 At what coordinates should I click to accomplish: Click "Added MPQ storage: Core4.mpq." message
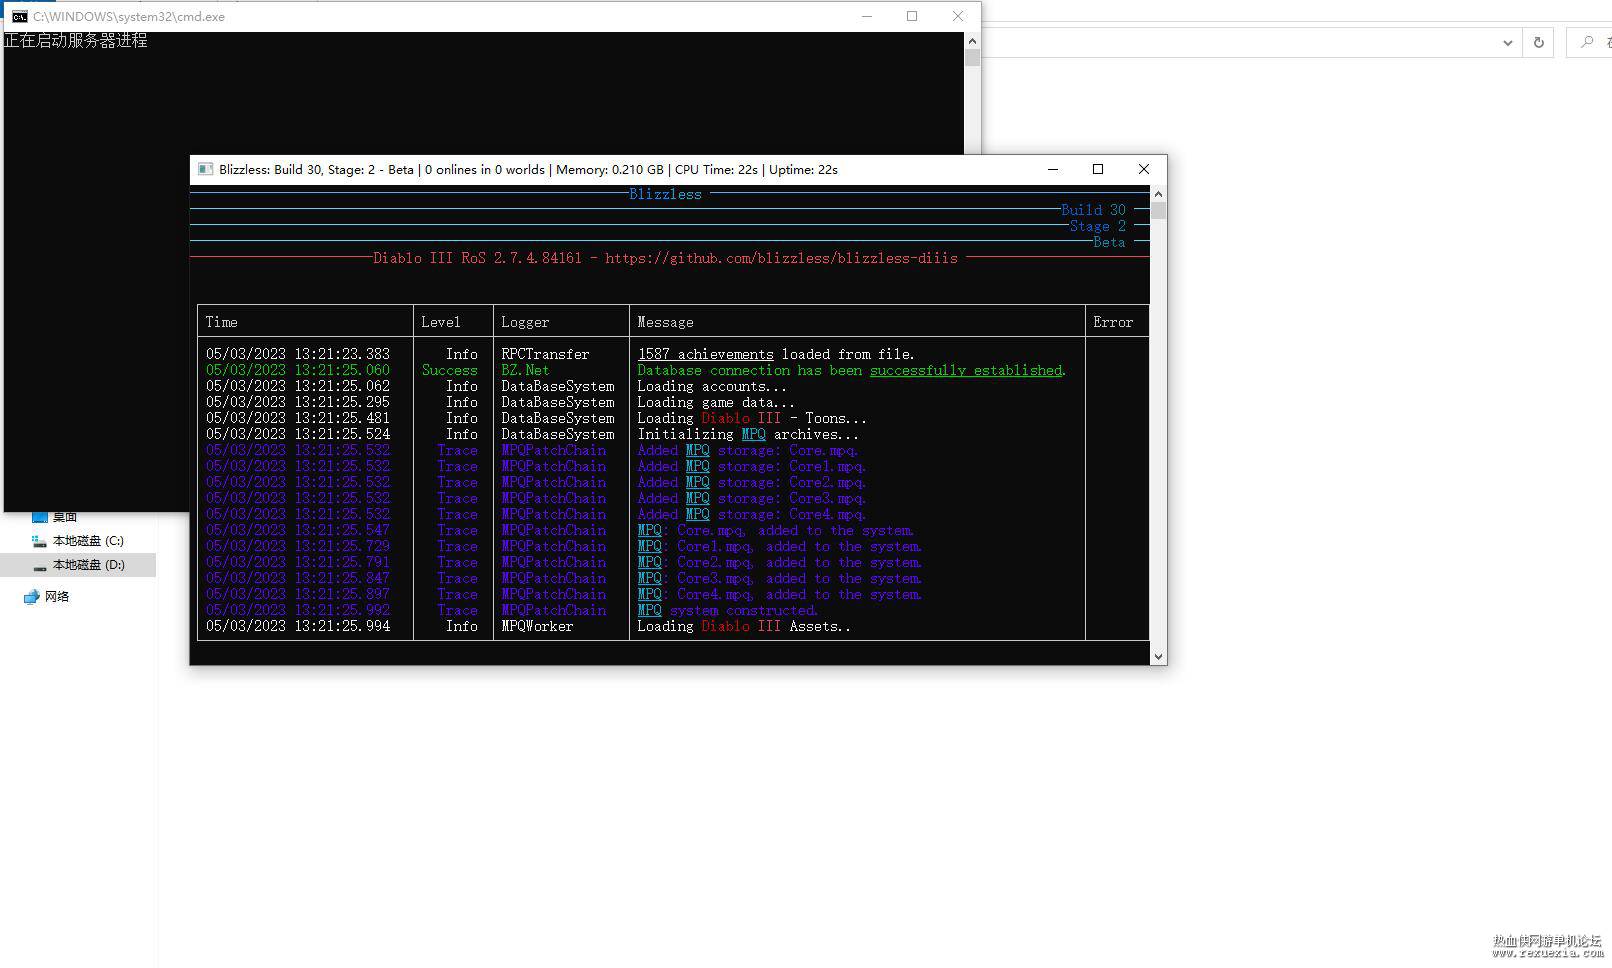pyautogui.click(x=752, y=514)
